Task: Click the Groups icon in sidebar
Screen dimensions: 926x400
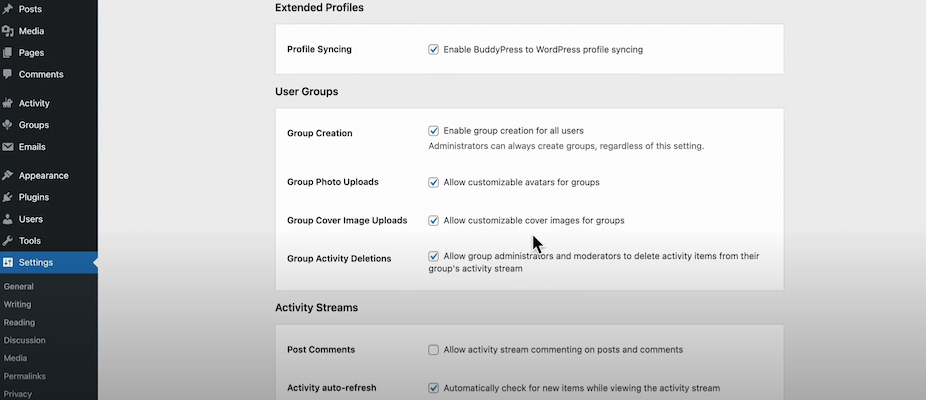Action: 8,125
